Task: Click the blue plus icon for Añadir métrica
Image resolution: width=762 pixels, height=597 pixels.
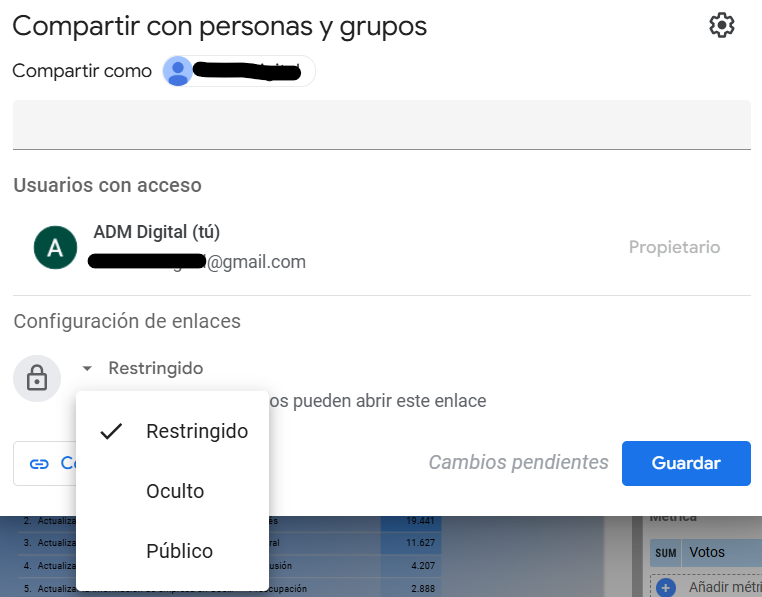Action: tap(666, 587)
